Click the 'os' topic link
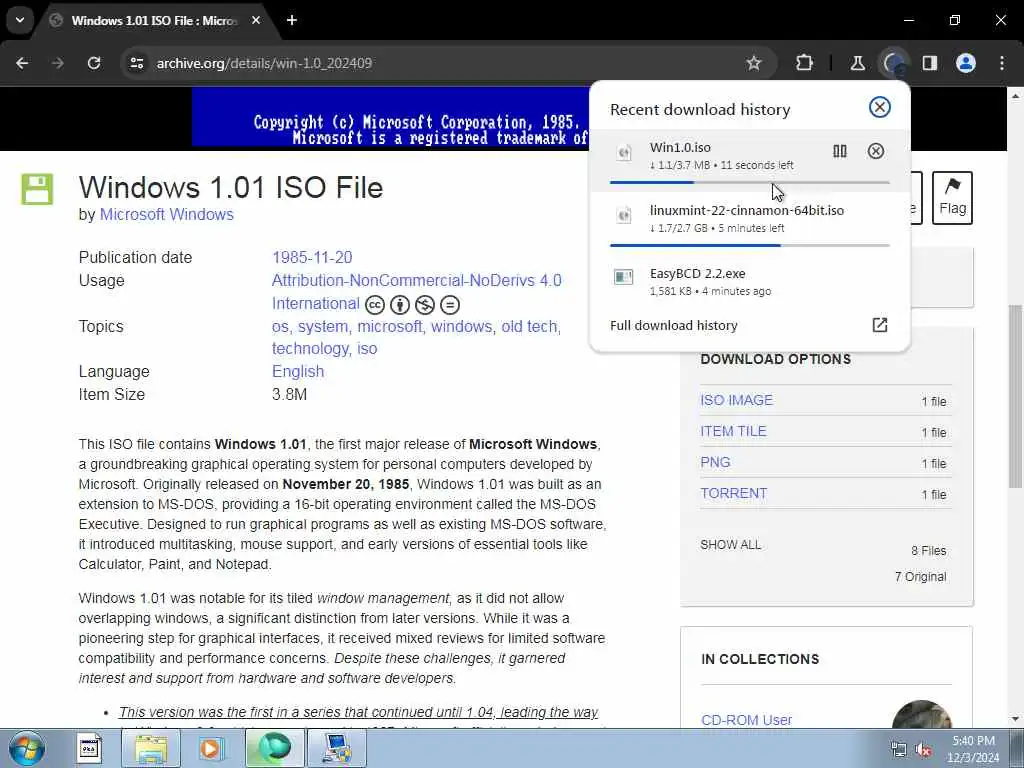The image size is (1024, 768). [x=280, y=327]
